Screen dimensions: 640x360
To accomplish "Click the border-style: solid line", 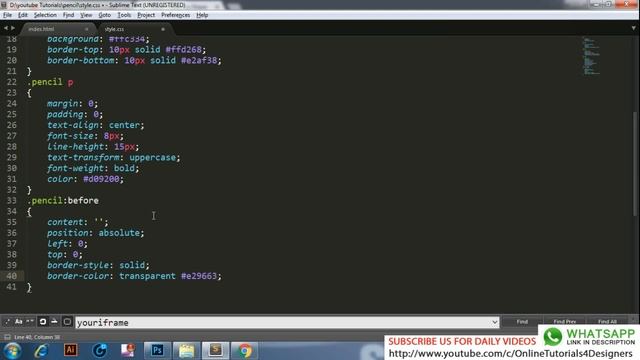I will [x=98, y=265].
